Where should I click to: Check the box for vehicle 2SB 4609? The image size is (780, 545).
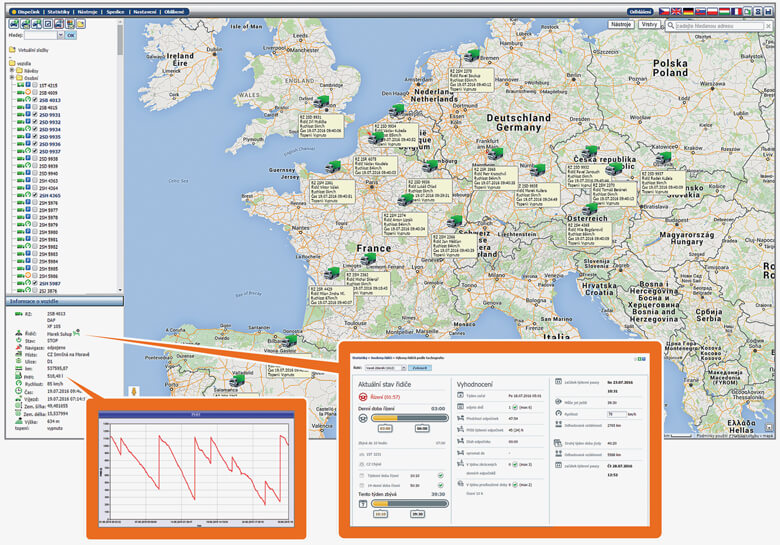point(35,92)
